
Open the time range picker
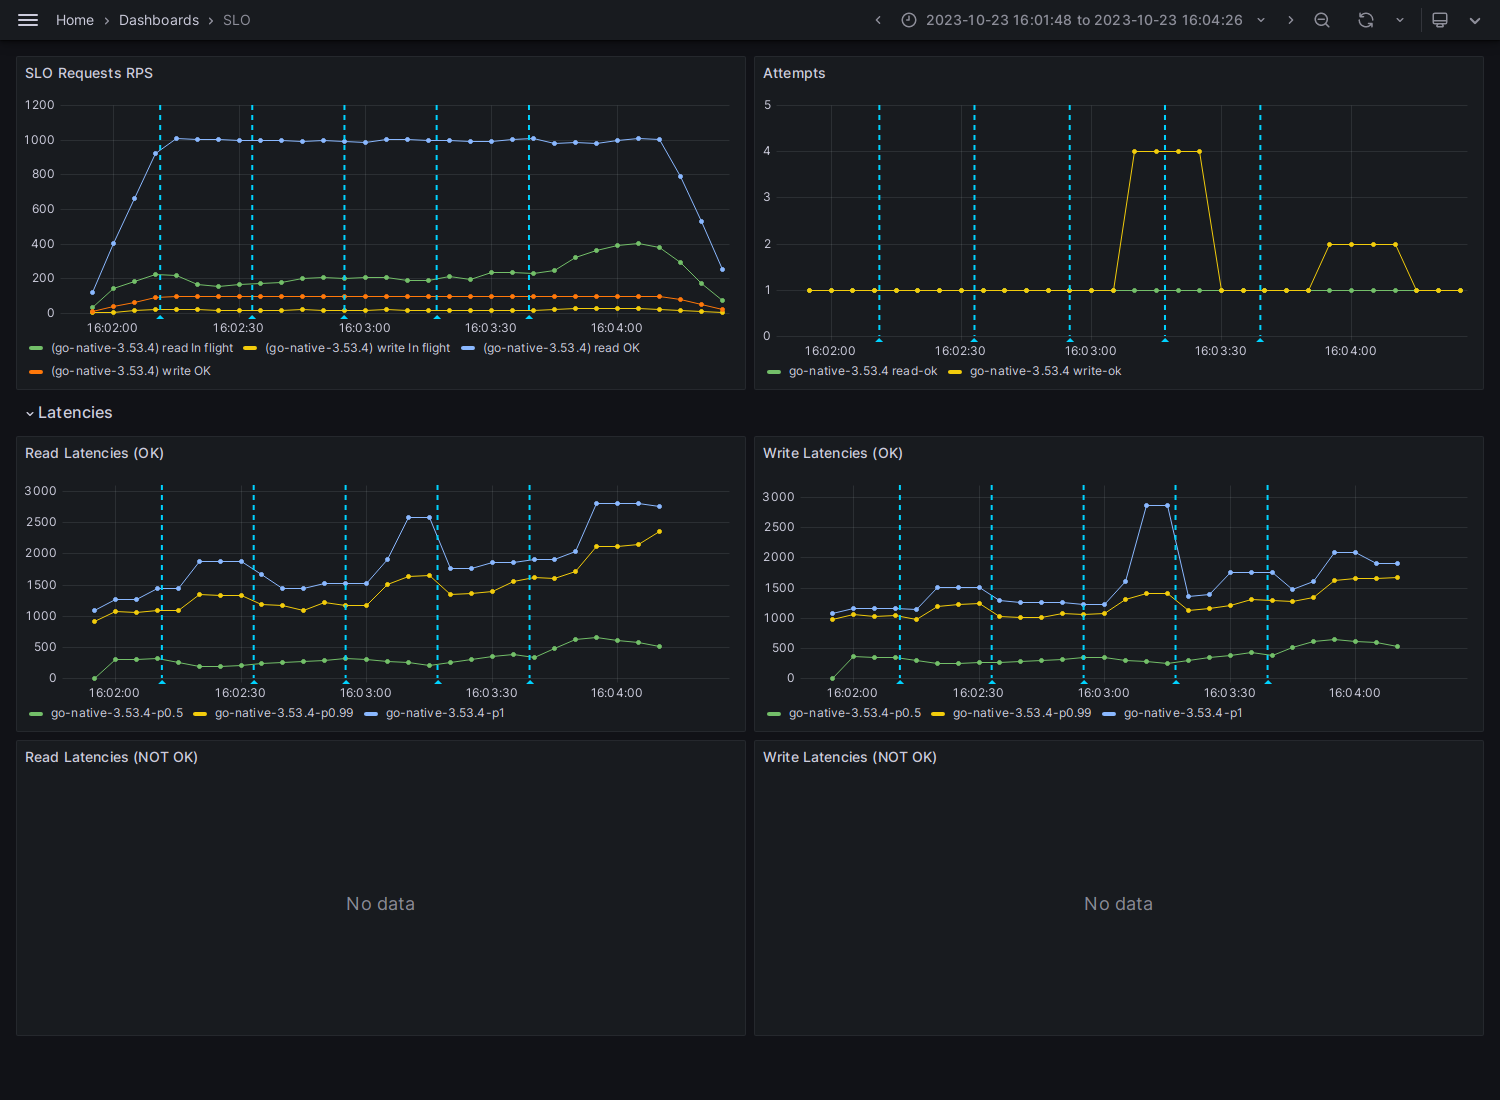click(1084, 20)
